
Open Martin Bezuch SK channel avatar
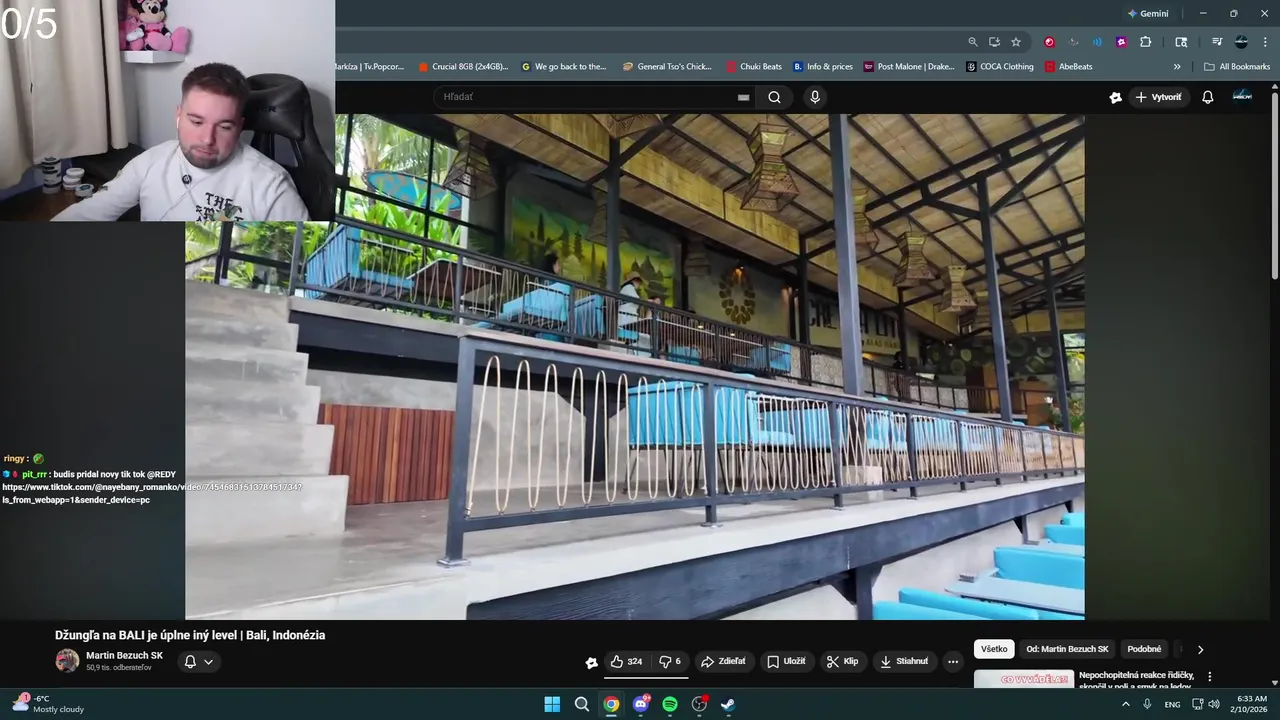[67, 660]
